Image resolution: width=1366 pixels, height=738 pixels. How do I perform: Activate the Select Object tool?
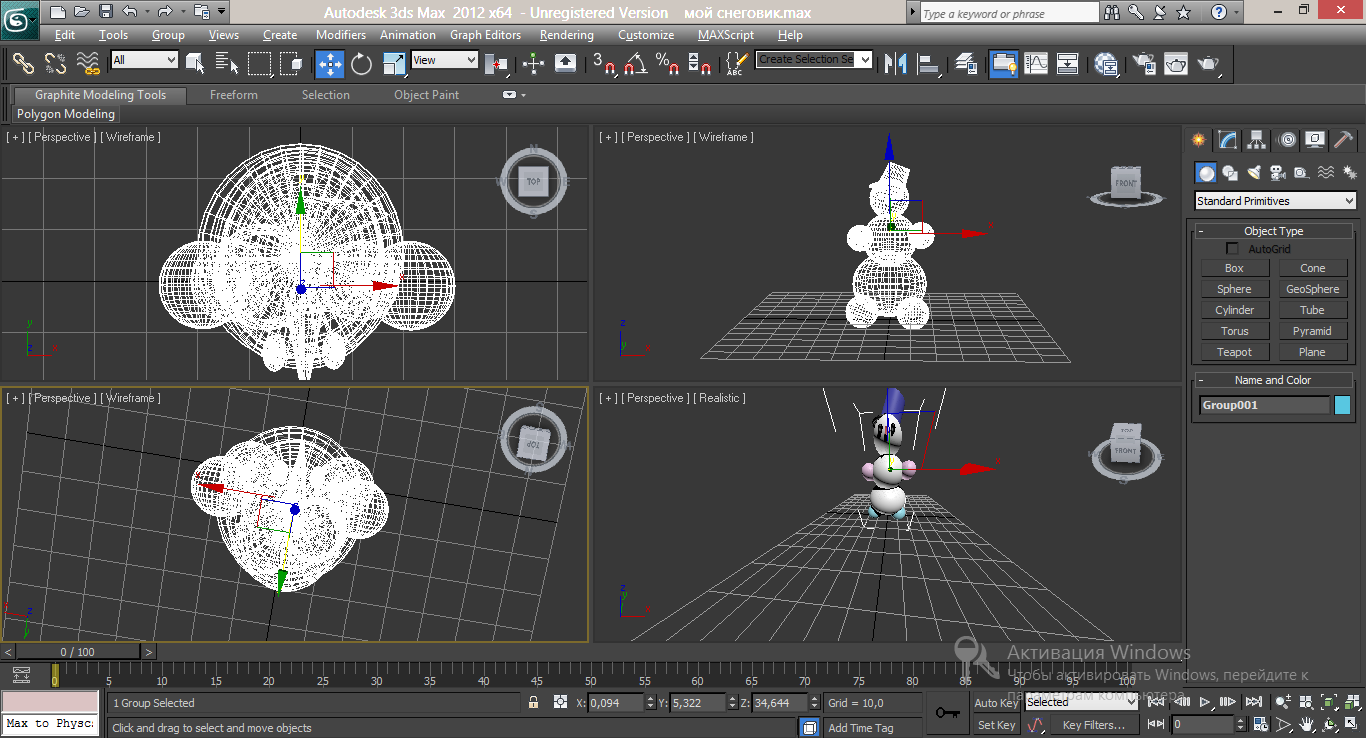(195, 64)
